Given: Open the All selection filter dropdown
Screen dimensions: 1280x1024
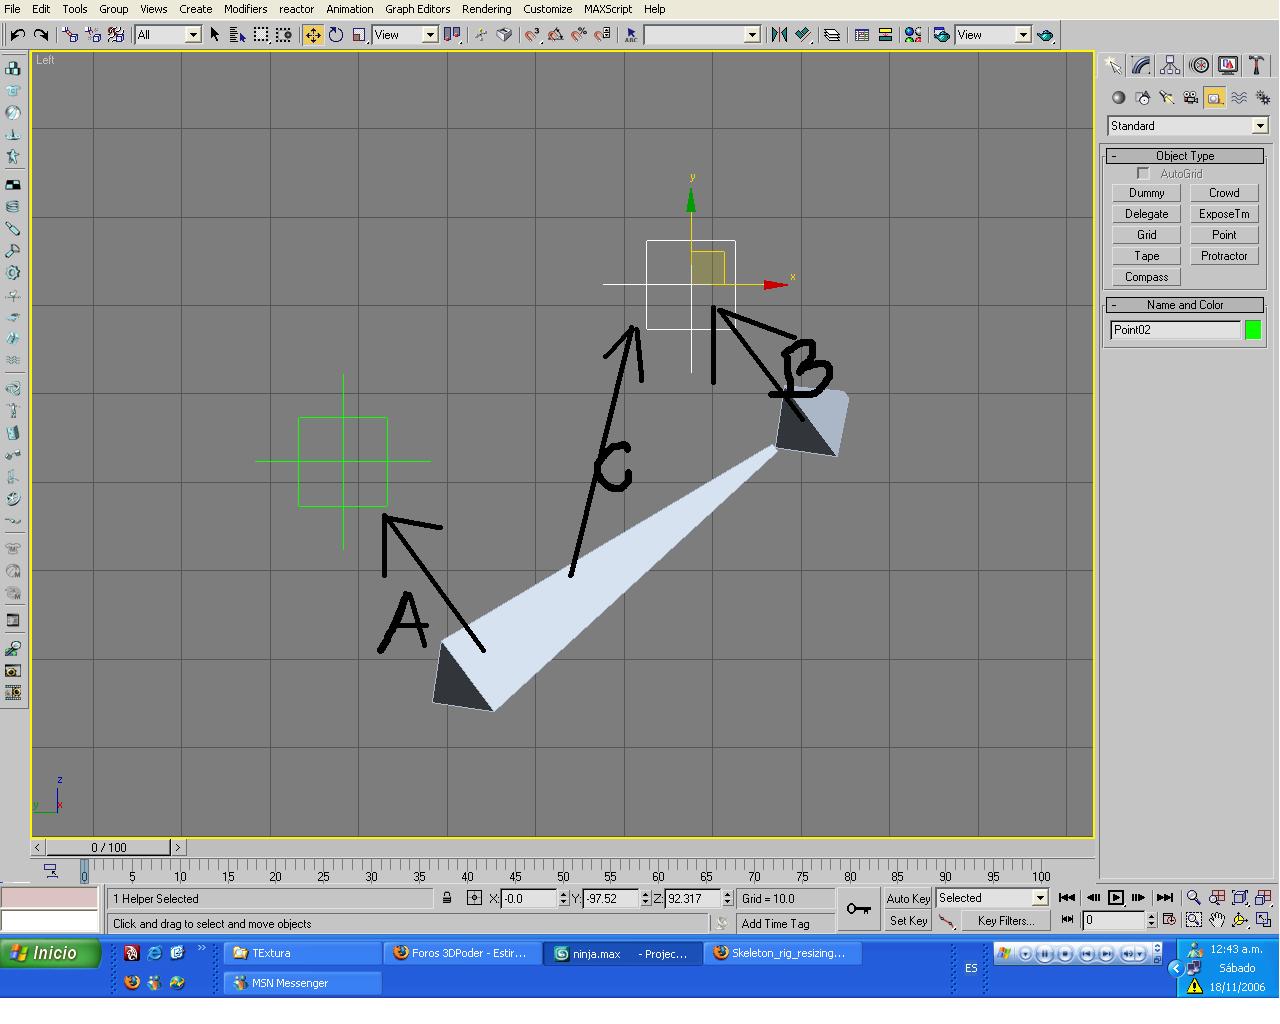Looking at the screenshot, I should pos(168,35).
